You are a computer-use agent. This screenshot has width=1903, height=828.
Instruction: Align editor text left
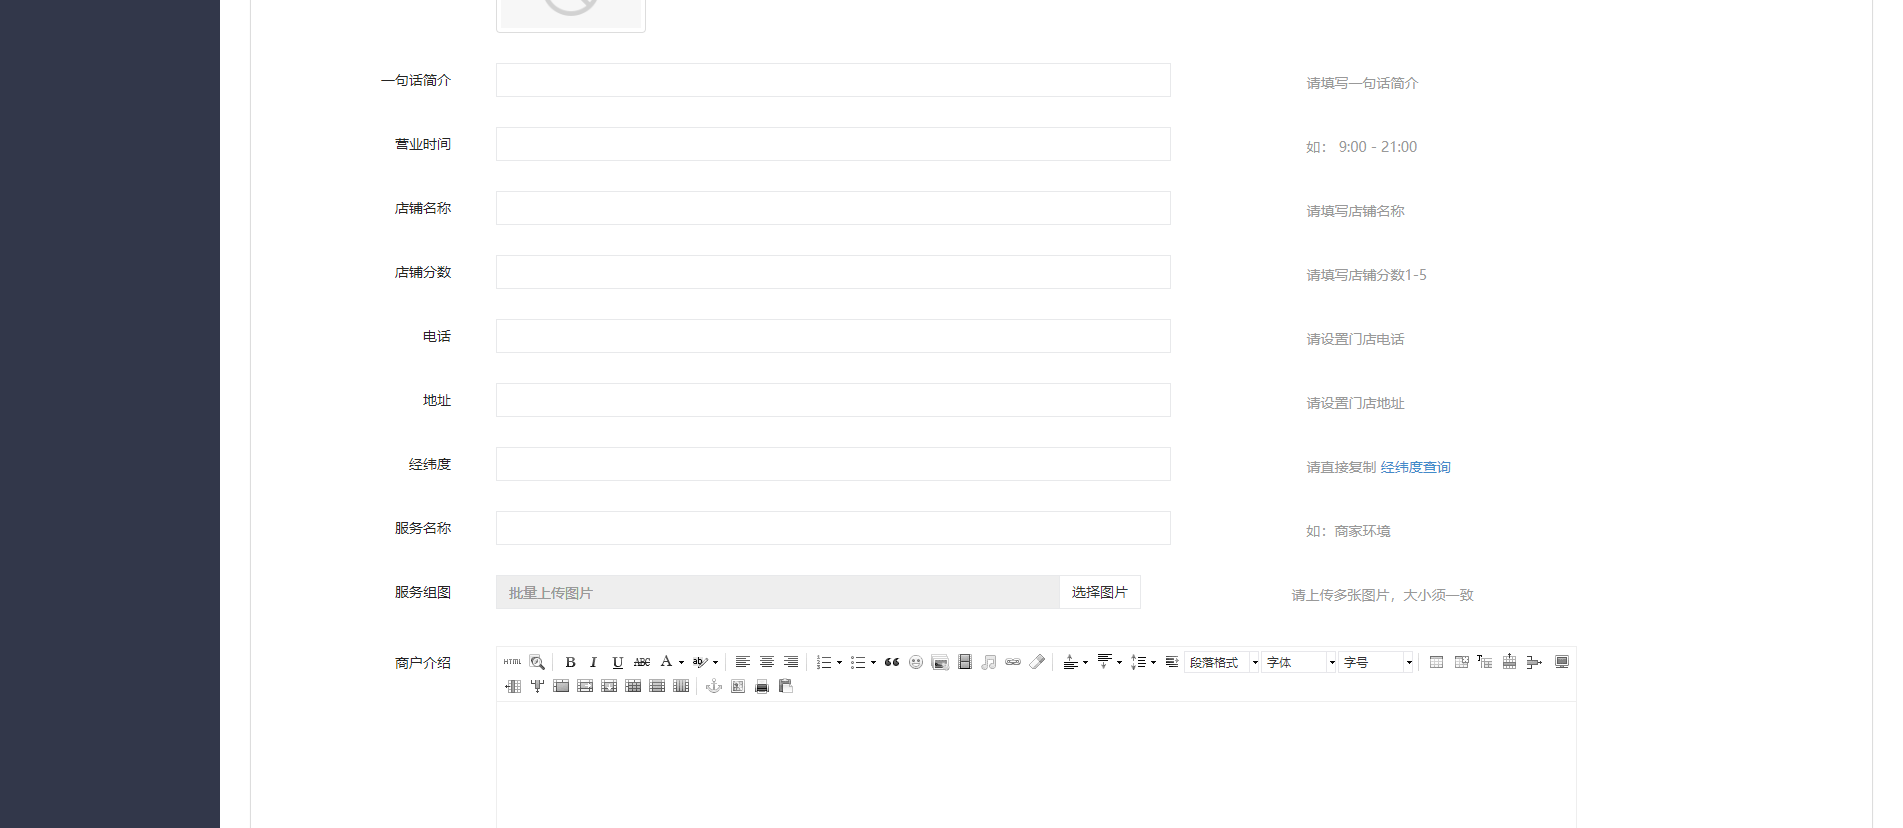743,662
